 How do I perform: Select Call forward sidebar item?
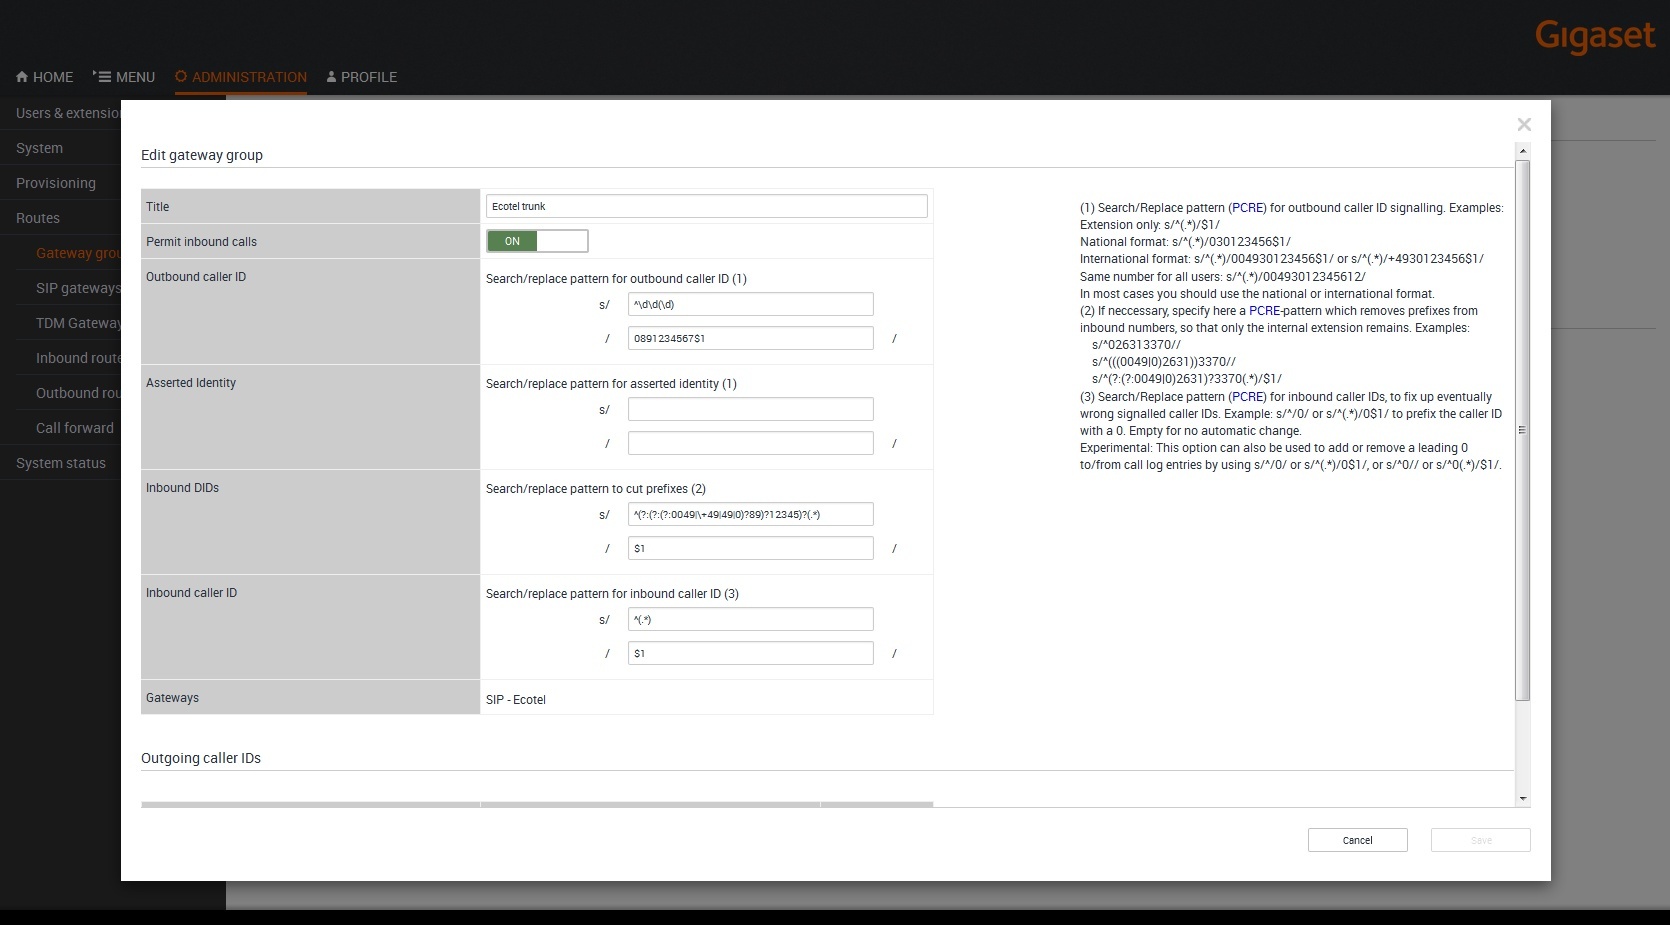[x=75, y=428]
